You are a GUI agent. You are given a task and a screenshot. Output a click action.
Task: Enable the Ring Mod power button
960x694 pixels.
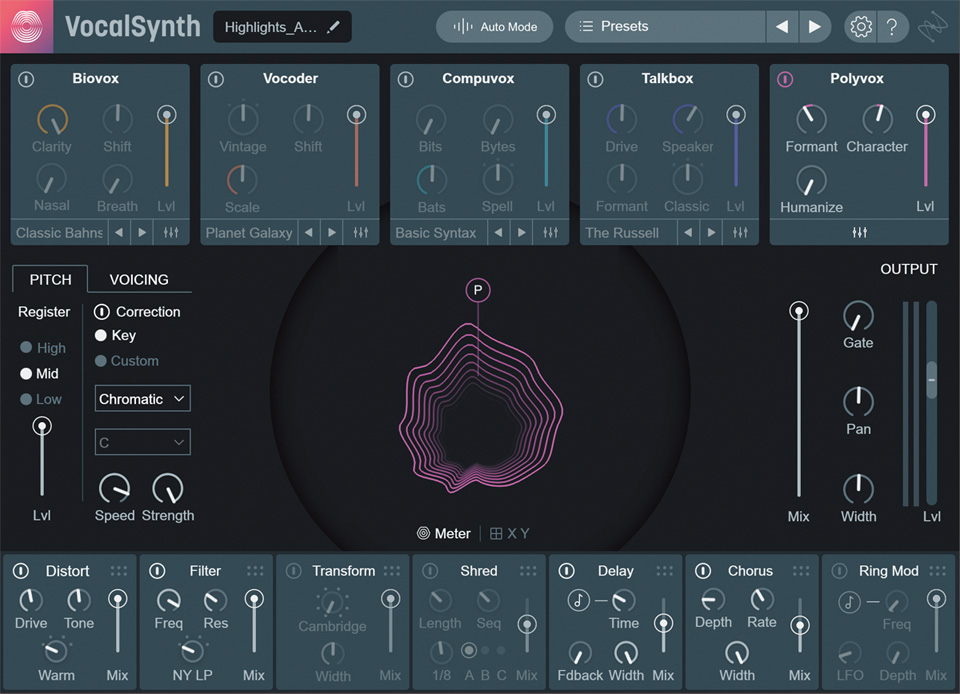(839, 571)
